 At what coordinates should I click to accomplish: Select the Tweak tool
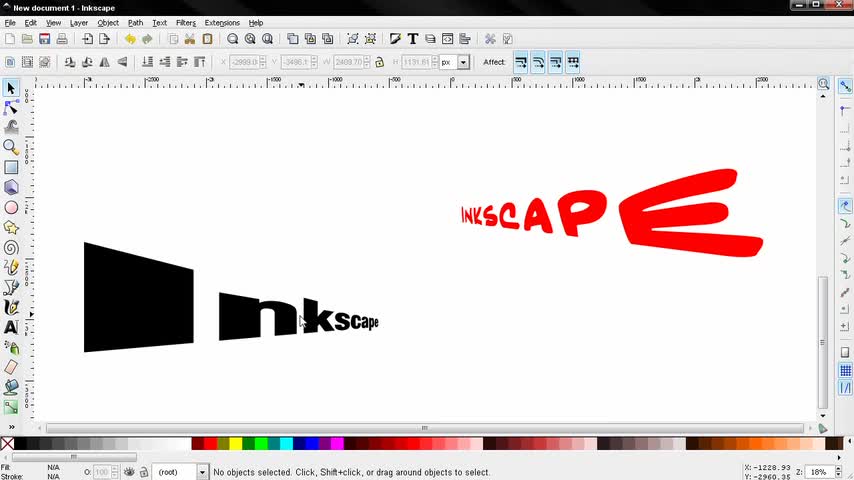[x=11, y=127]
